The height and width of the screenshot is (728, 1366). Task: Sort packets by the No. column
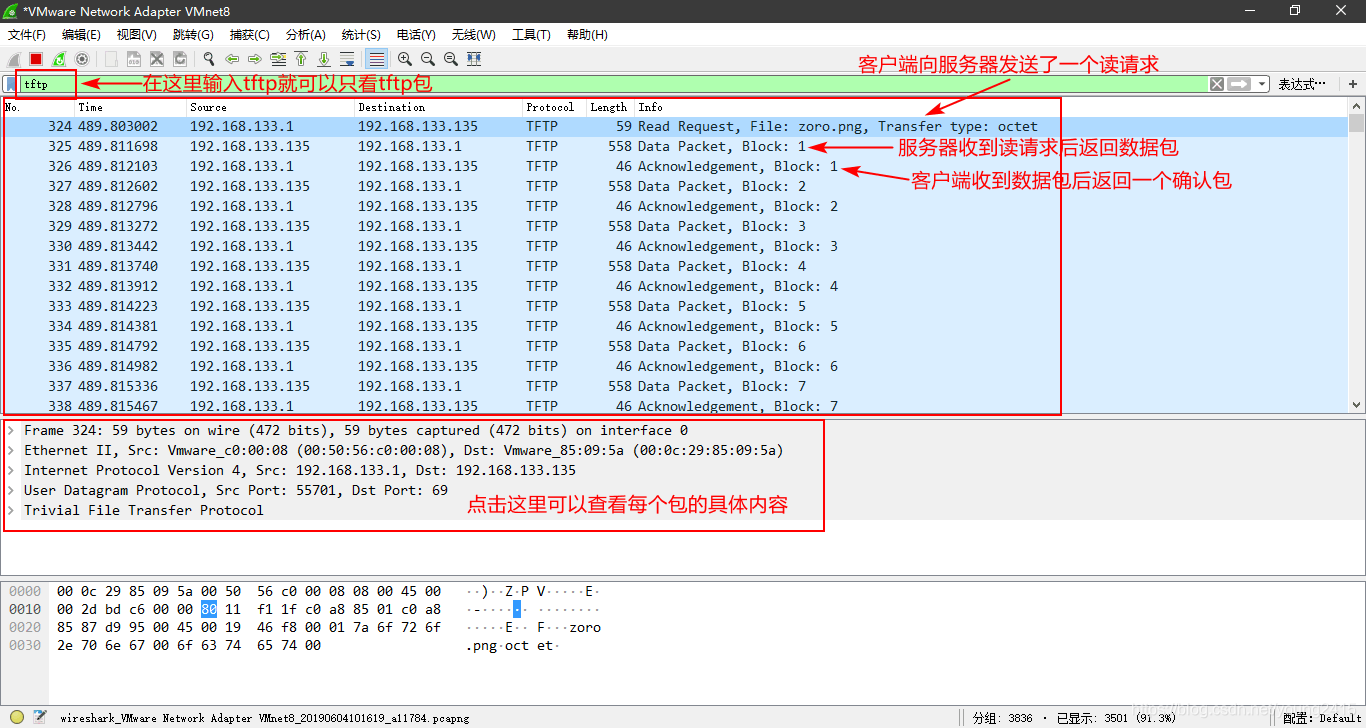38,107
